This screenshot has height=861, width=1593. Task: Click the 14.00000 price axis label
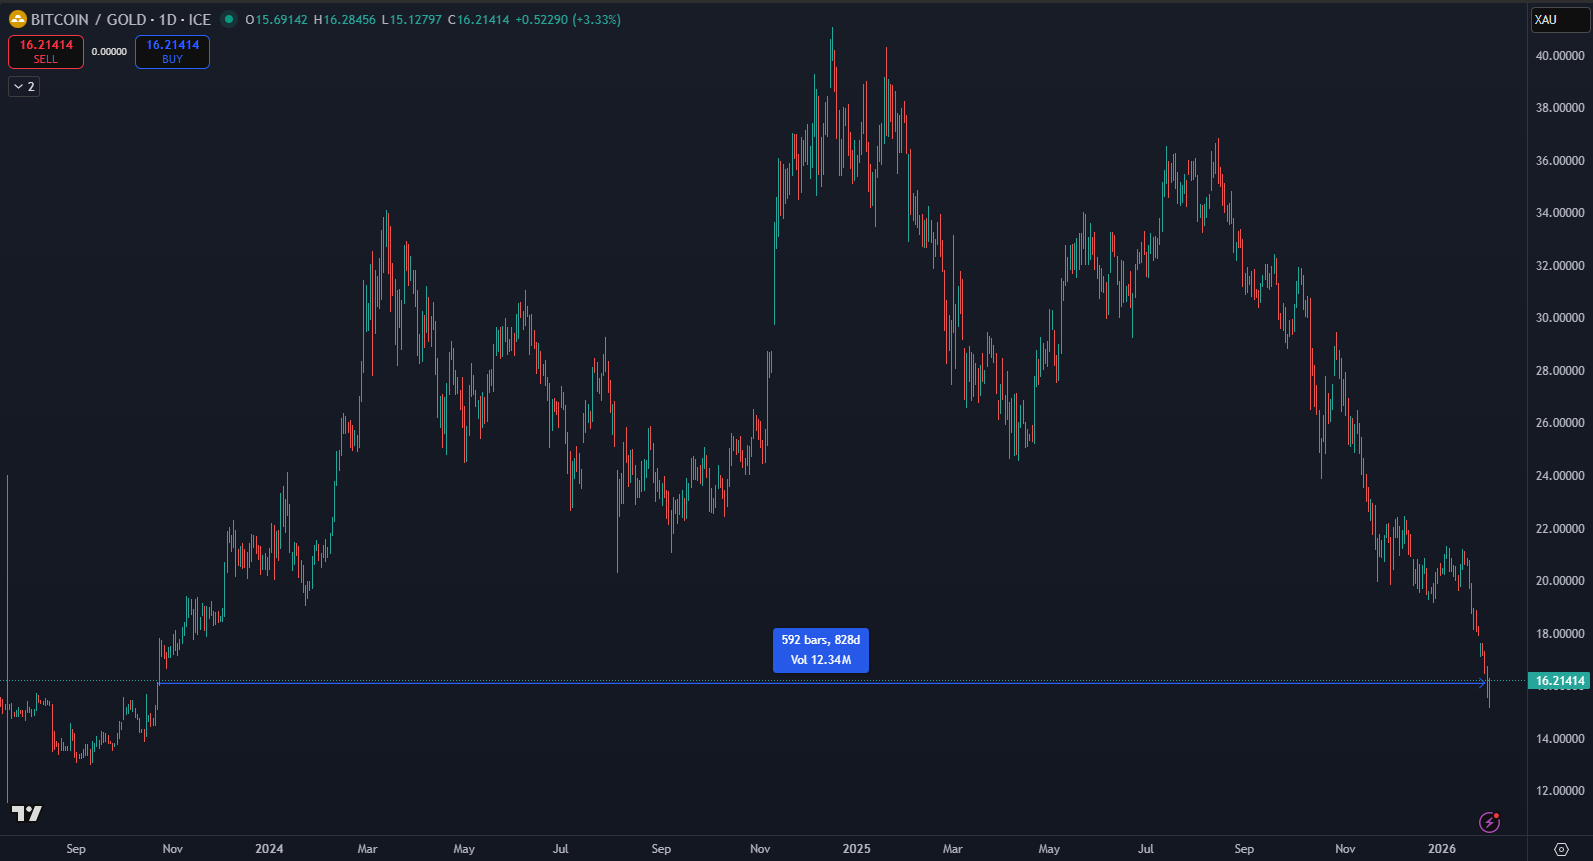coord(1560,739)
